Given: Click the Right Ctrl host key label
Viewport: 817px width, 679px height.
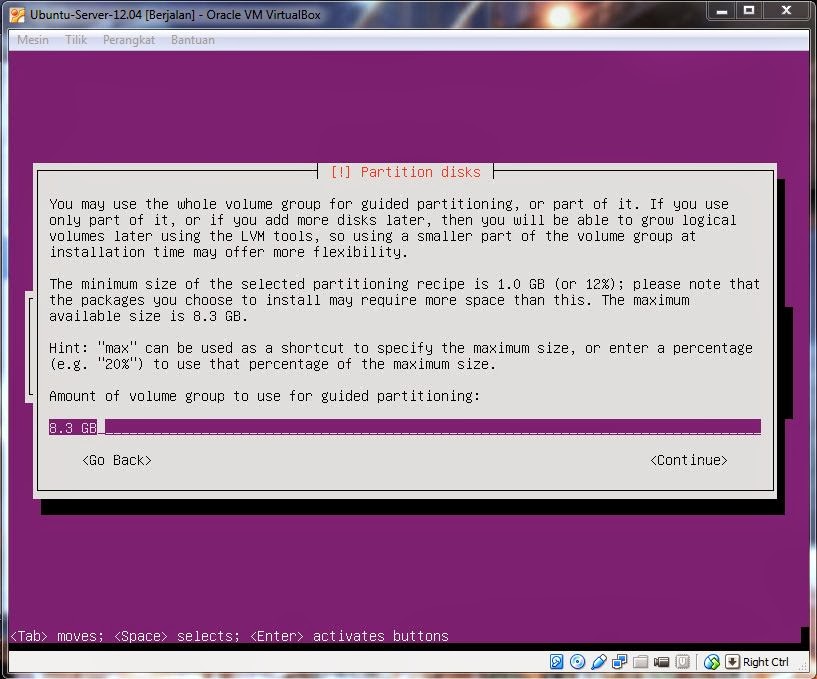Looking at the screenshot, I should tap(765, 662).
